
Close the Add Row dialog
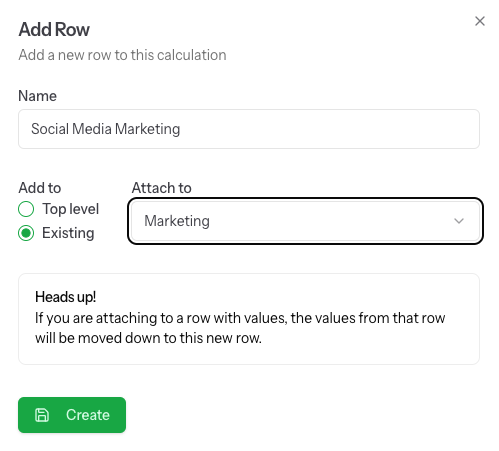(480, 21)
